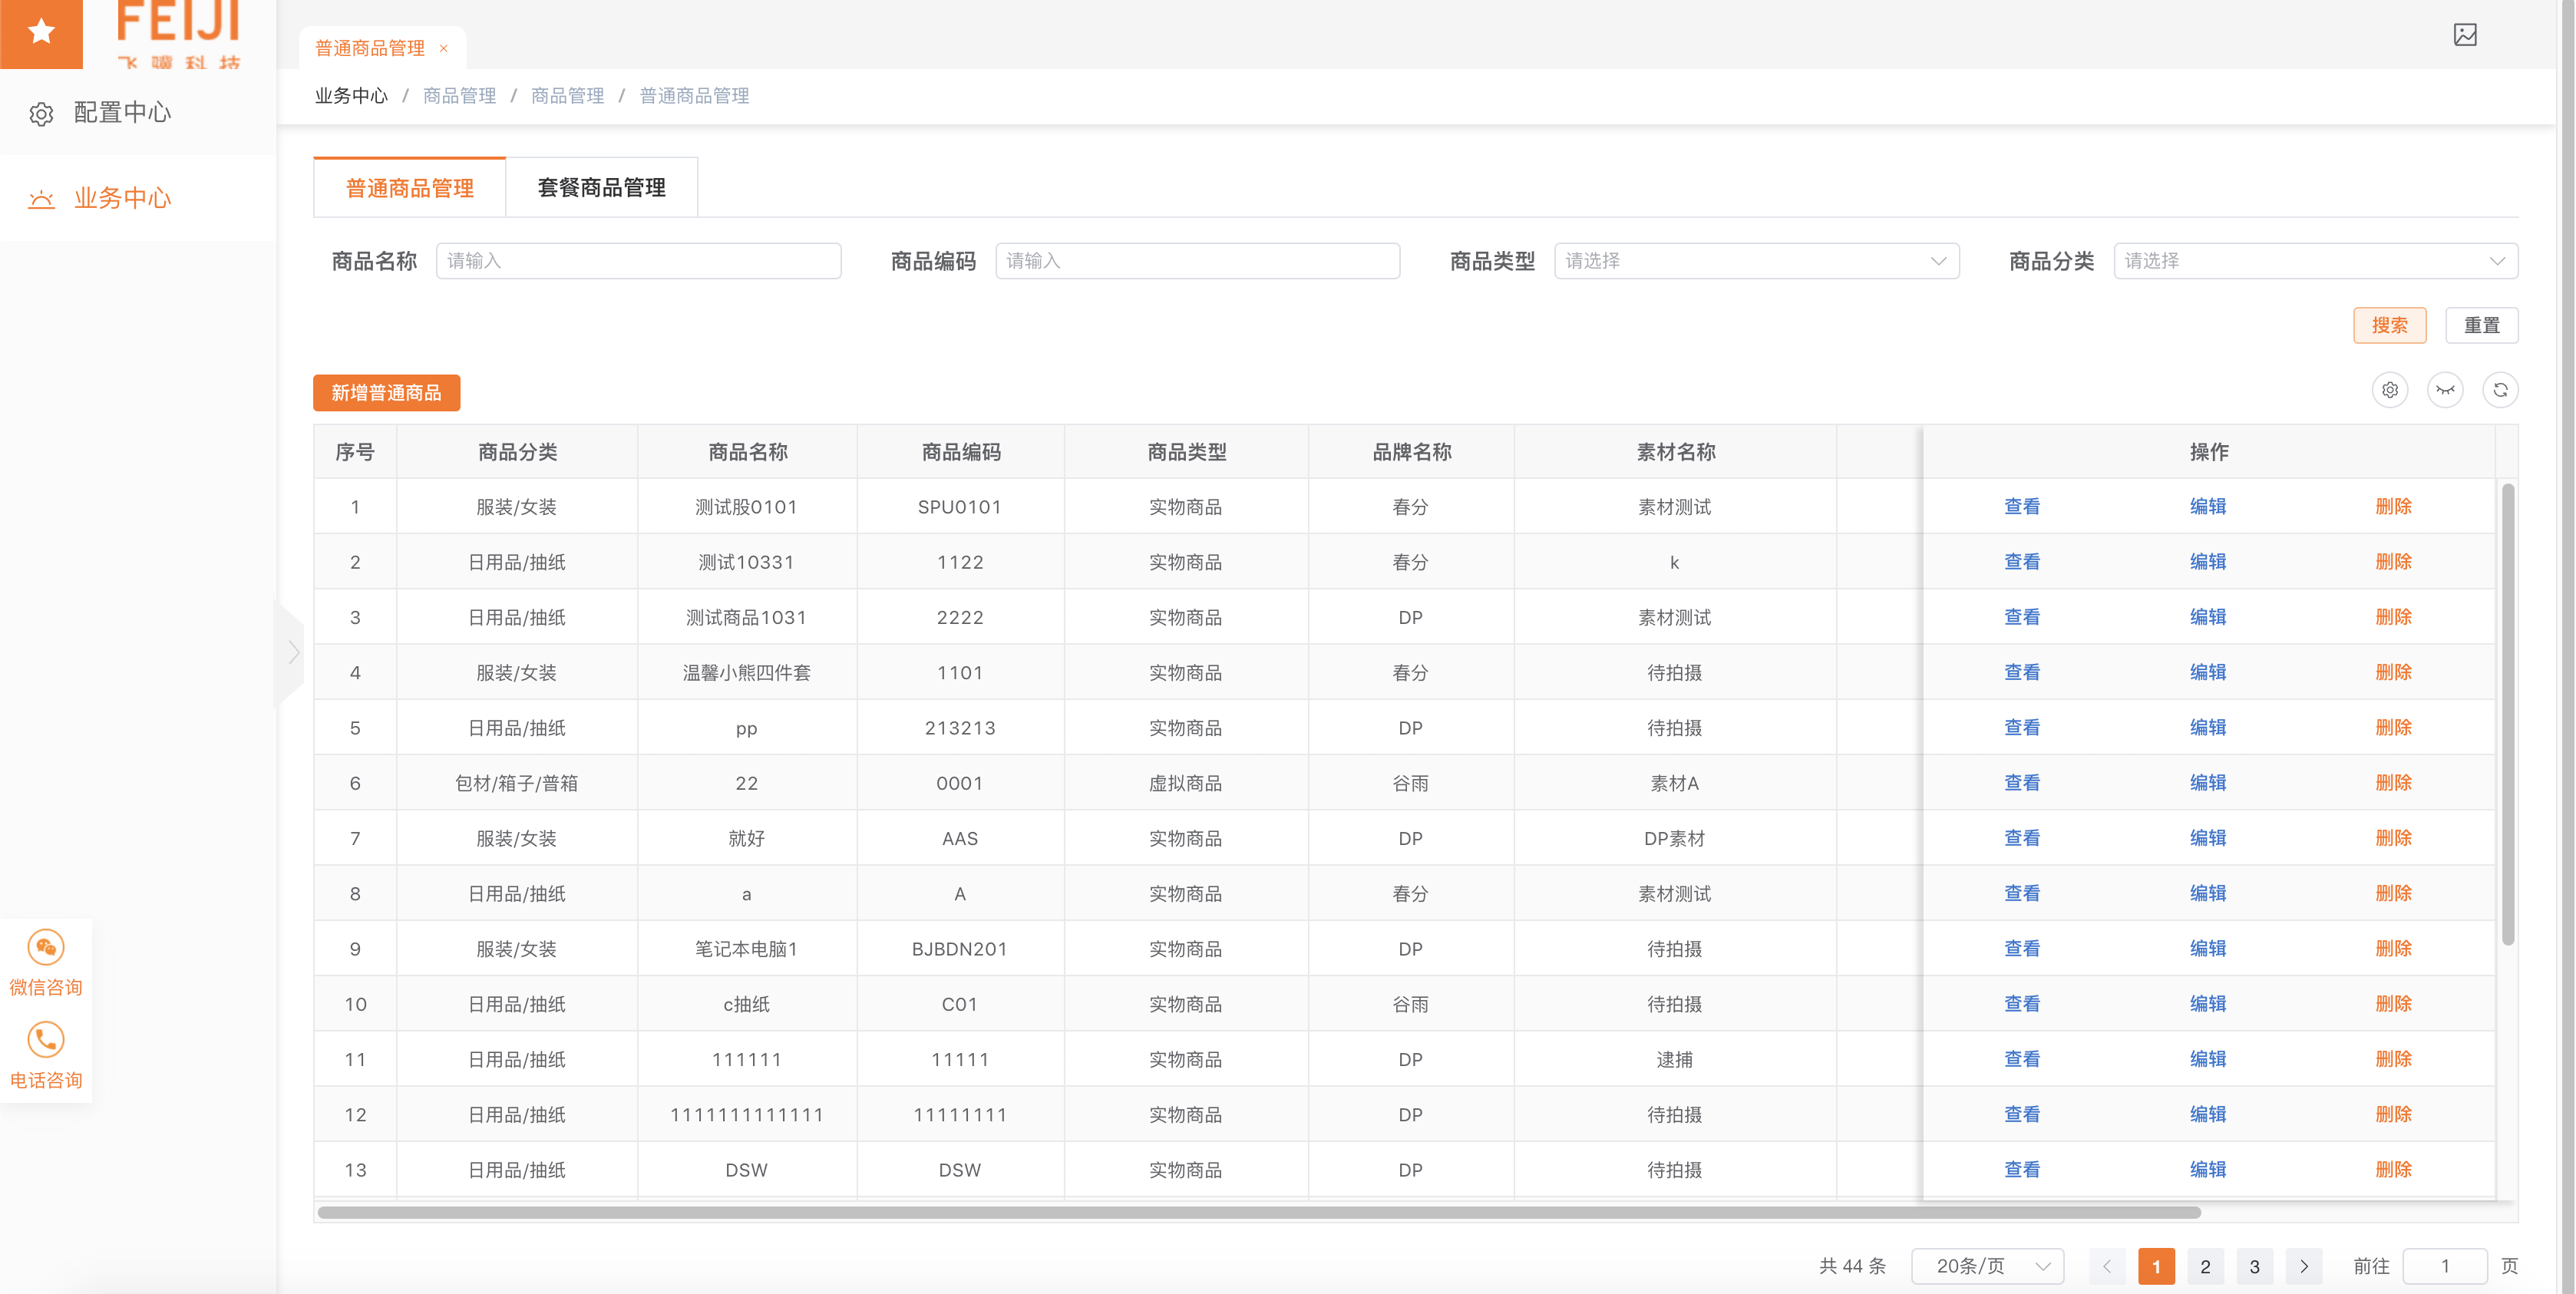Open the 配置中心 menu

pyautogui.click(x=138, y=112)
